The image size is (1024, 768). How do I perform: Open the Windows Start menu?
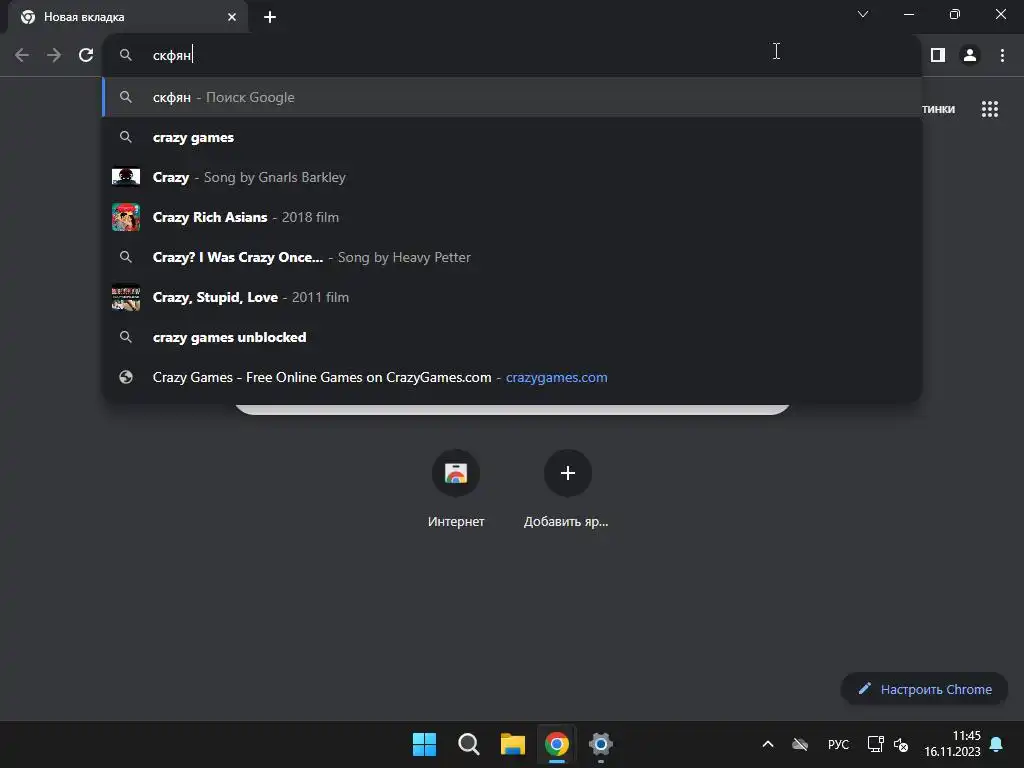tap(424, 744)
